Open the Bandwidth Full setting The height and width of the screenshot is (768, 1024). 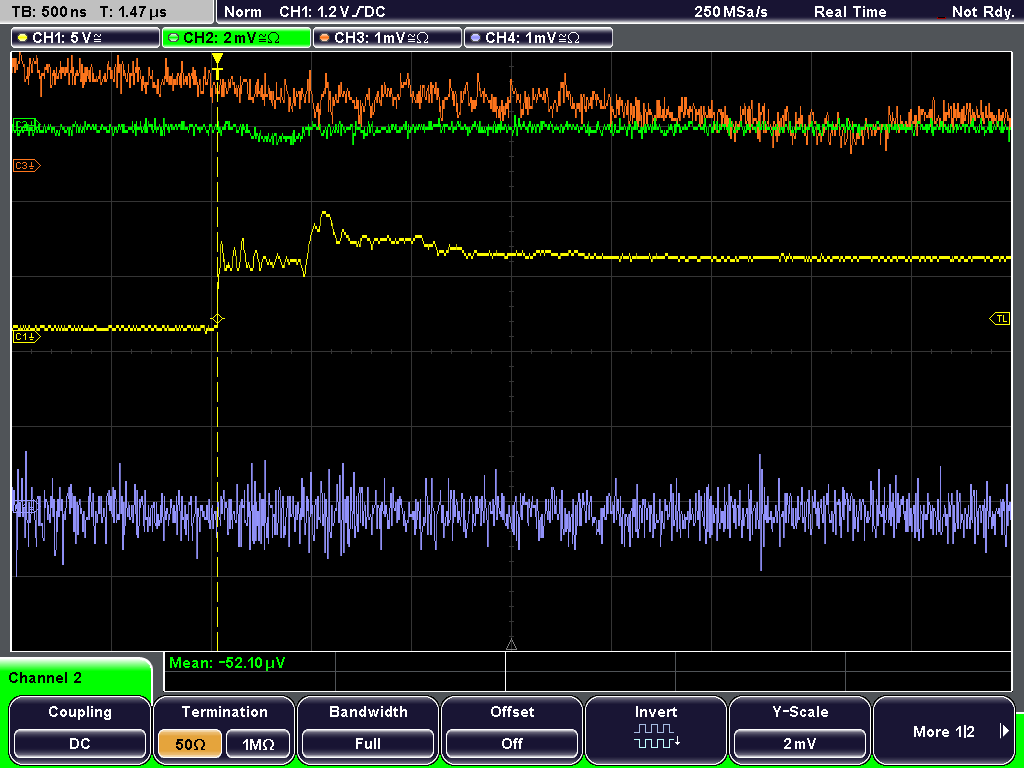(x=368, y=744)
